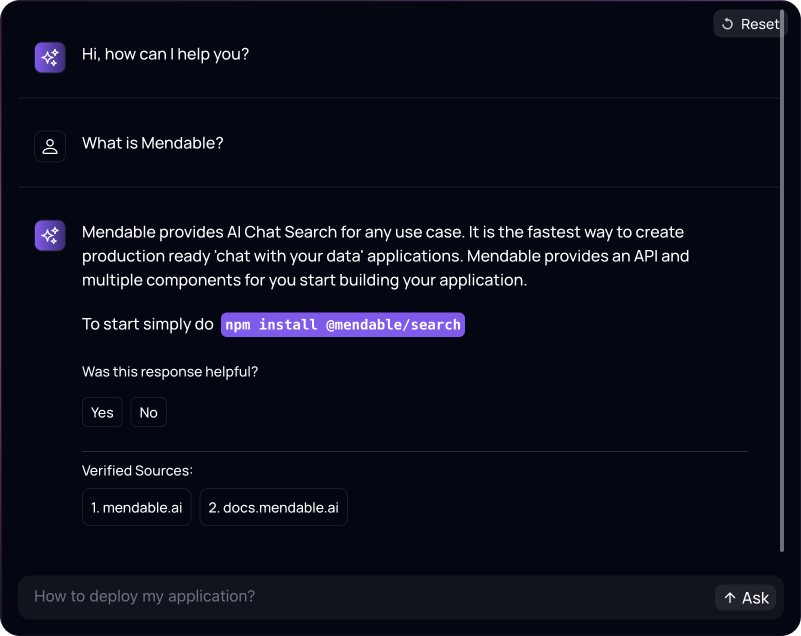The image size is (801, 636).
Task: Click the chat's vertical scrollbar
Action: point(782,280)
